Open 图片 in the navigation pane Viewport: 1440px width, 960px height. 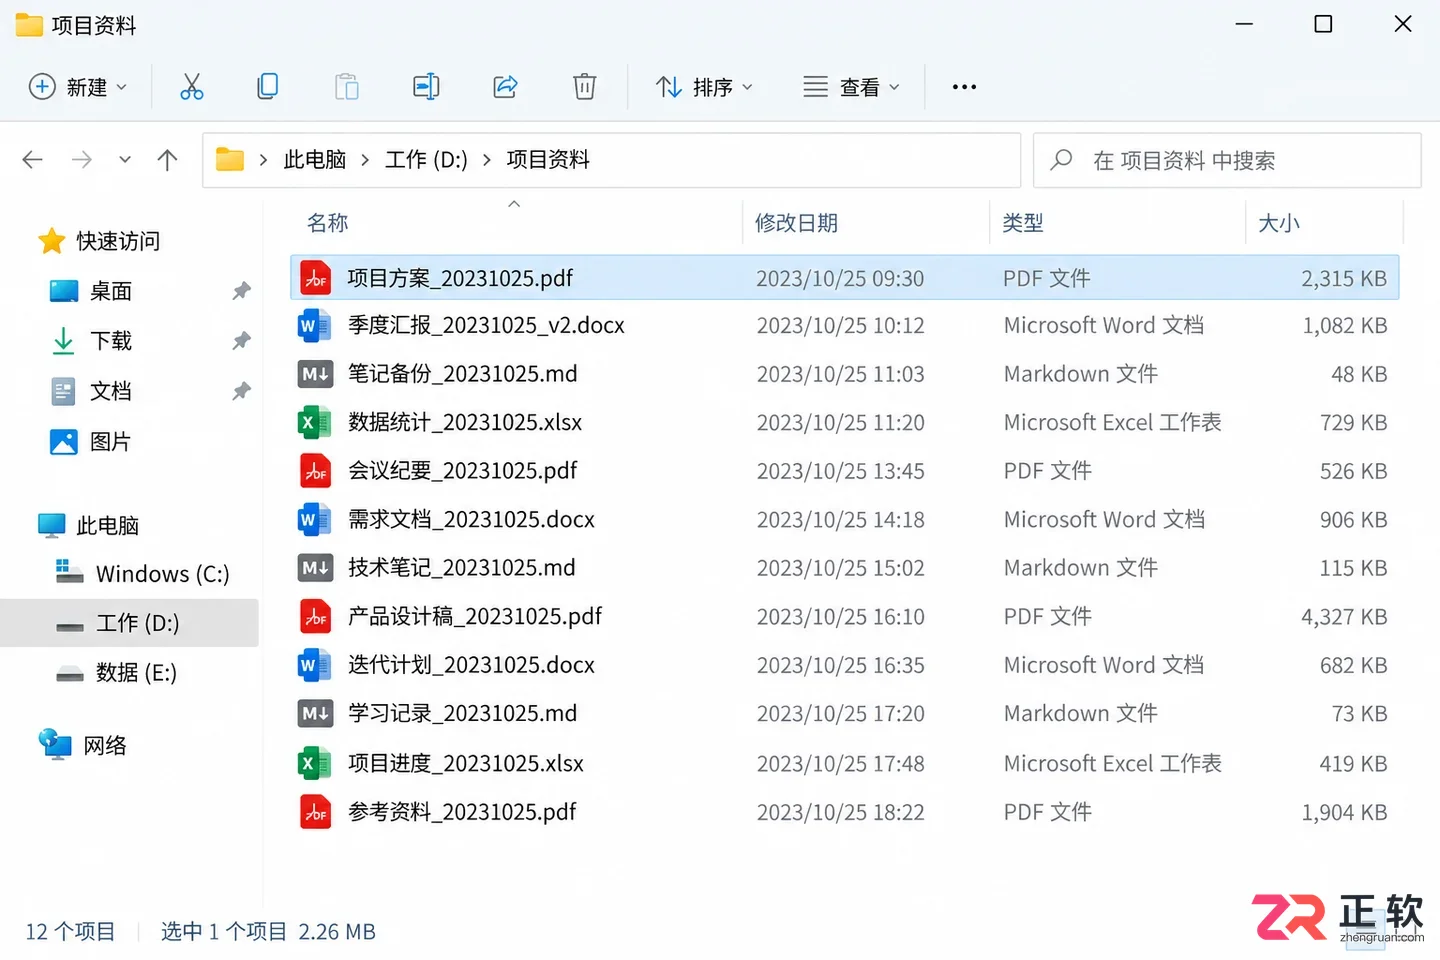point(110,441)
